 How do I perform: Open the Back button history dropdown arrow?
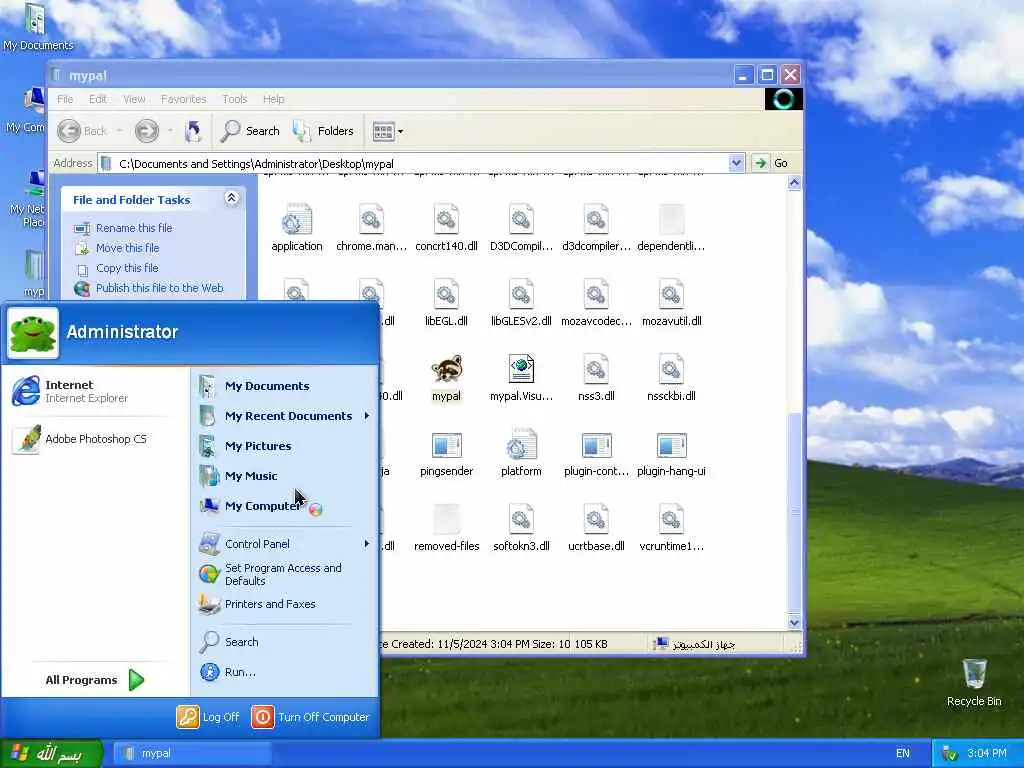click(x=120, y=131)
